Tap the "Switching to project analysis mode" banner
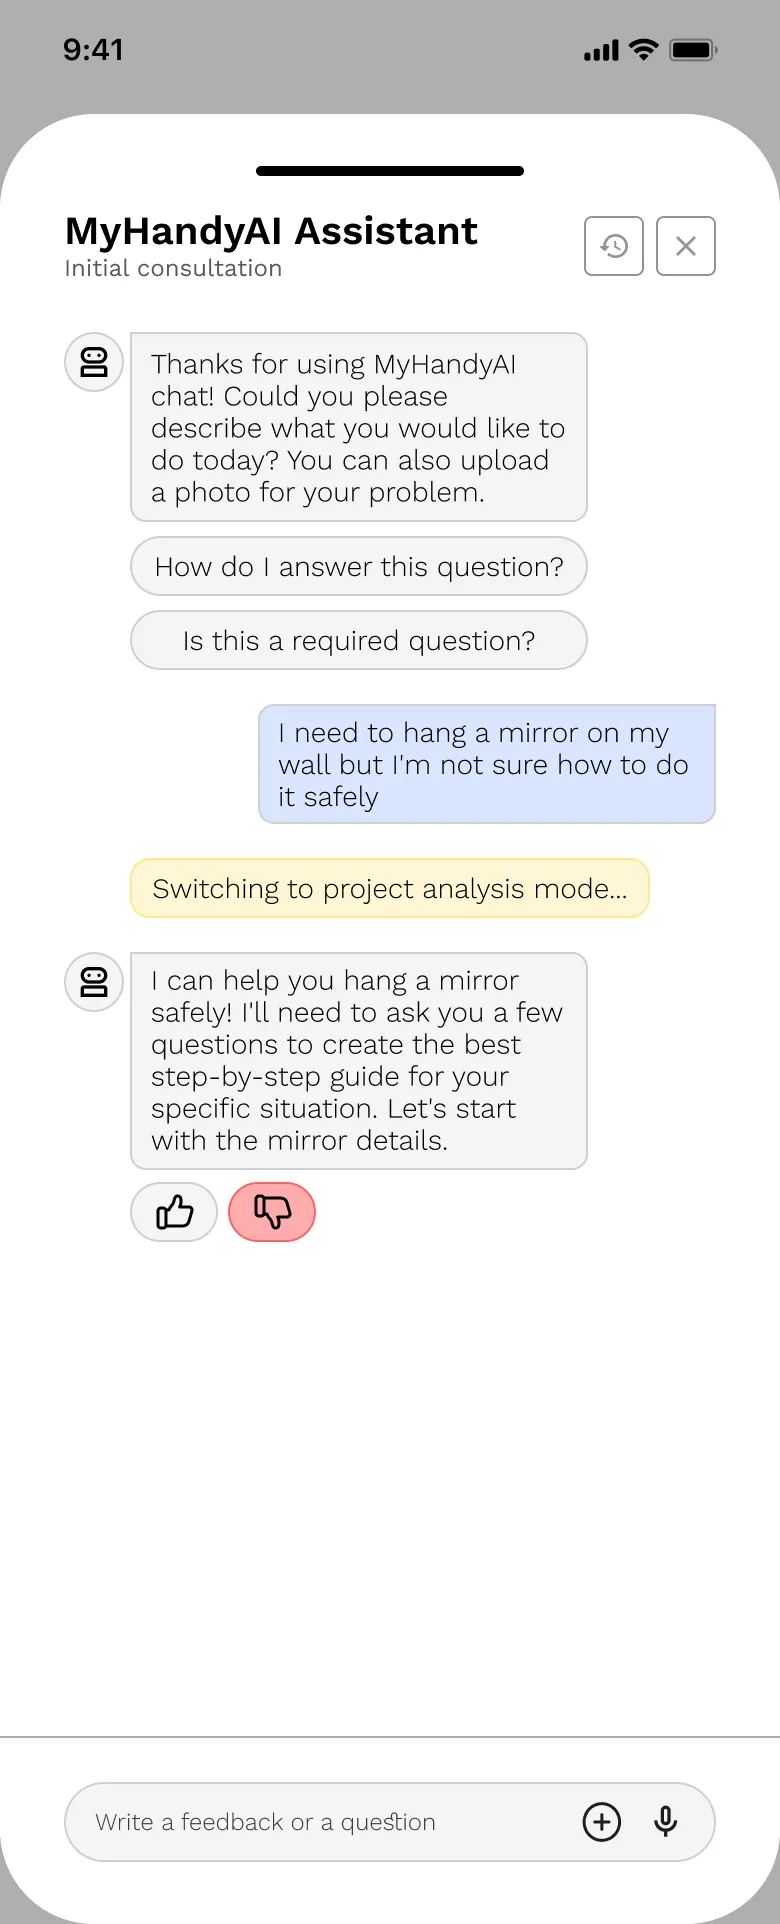Image resolution: width=780 pixels, height=1924 pixels. pyautogui.click(x=390, y=889)
